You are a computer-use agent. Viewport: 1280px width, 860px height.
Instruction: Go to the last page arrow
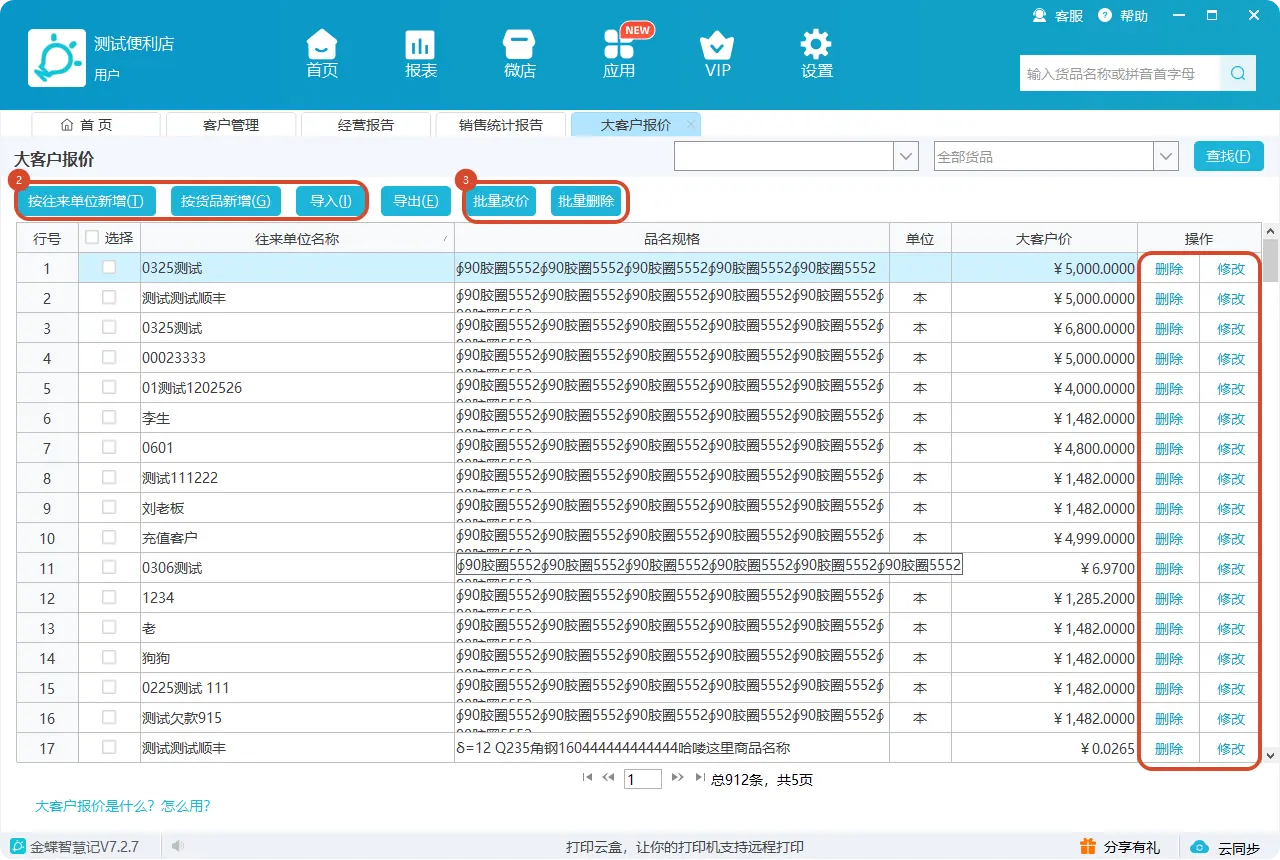pyautogui.click(x=699, y=778)
